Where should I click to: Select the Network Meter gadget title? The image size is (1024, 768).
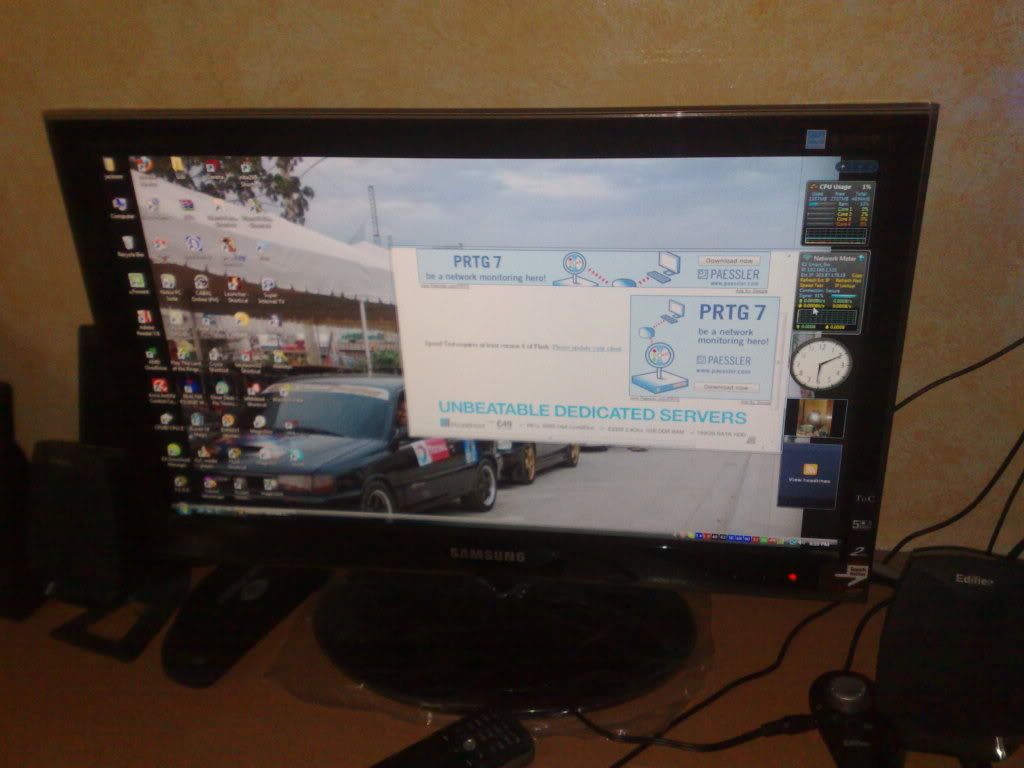tap(835, 258)
